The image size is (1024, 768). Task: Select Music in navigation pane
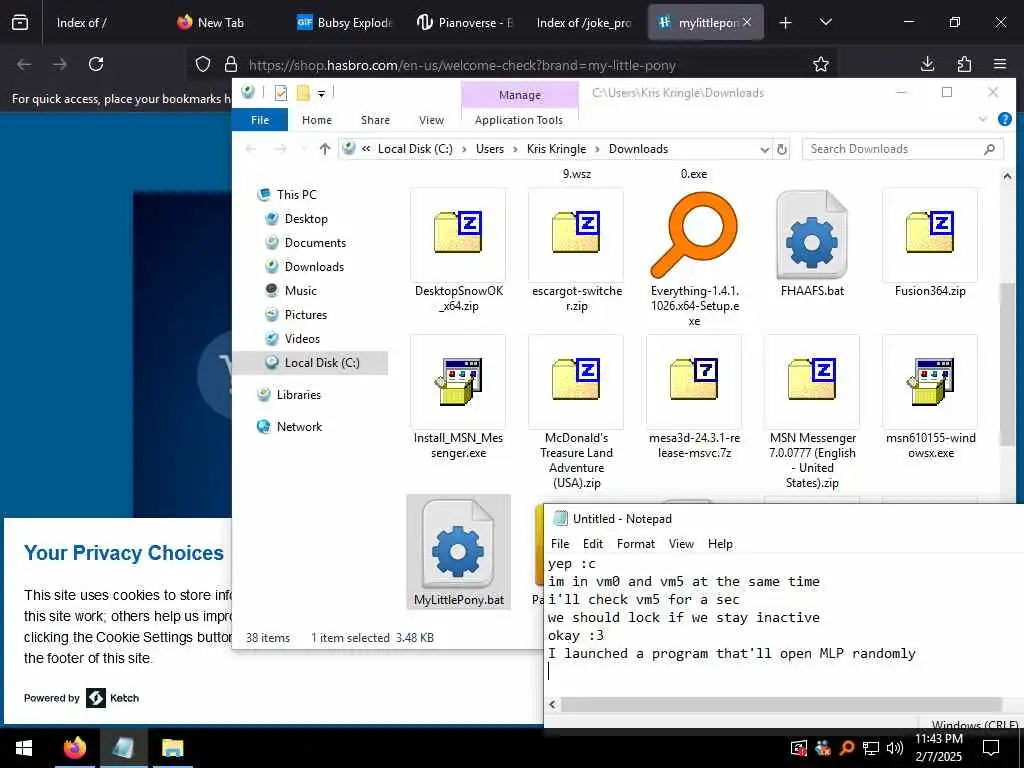(300, 291)
